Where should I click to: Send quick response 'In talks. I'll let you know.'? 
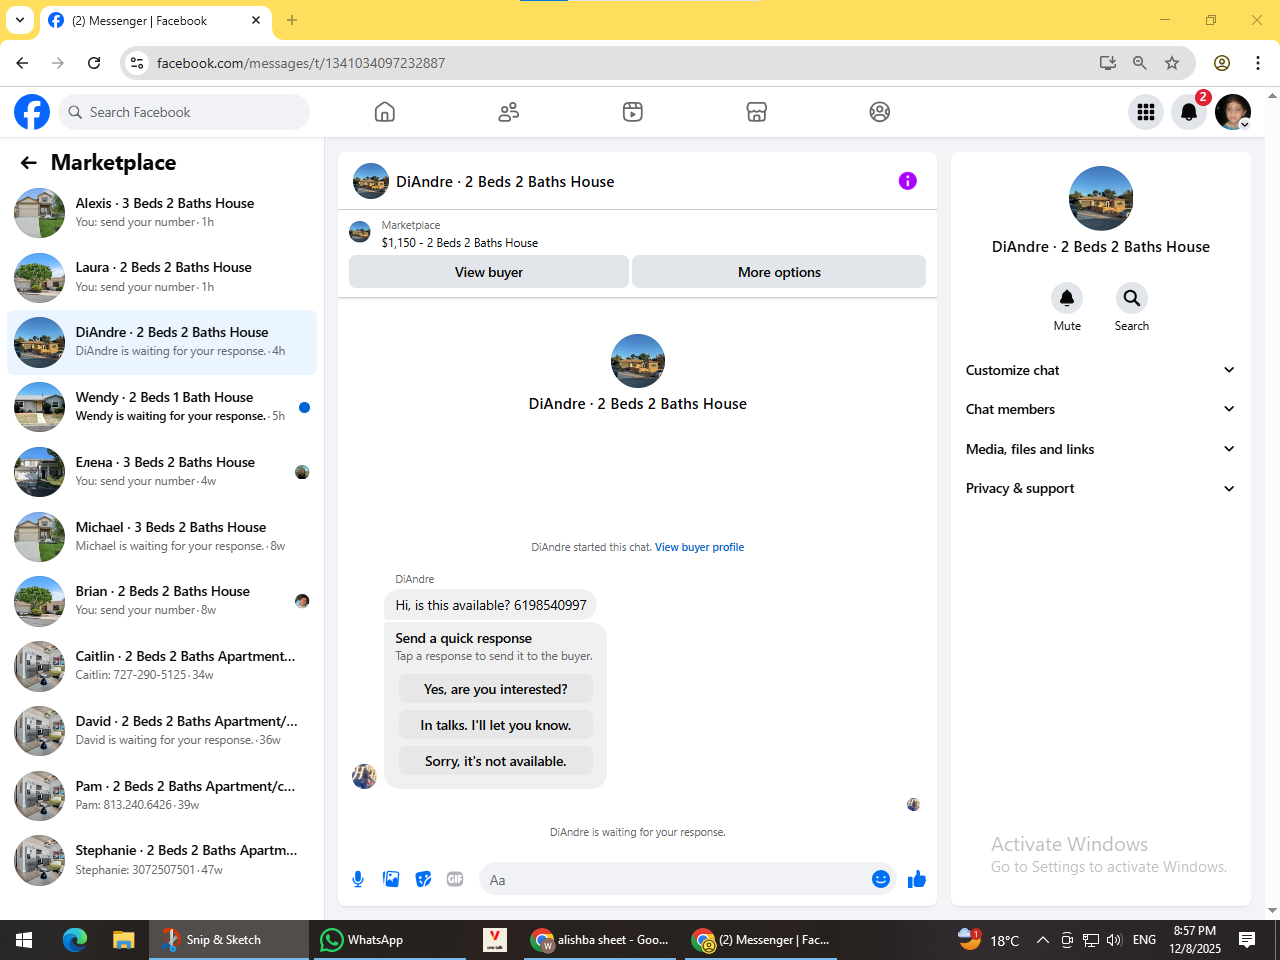click(x=496, y=725)
